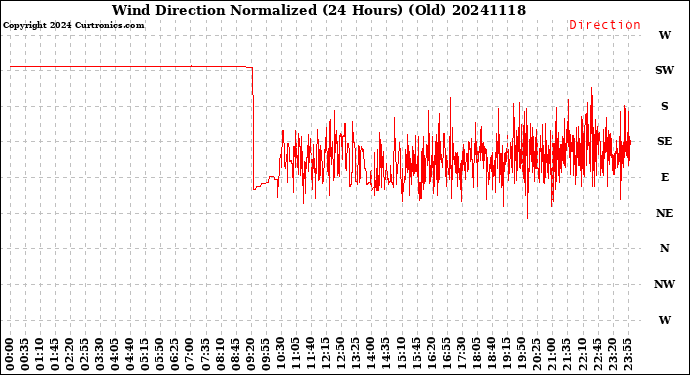Click the '08:45' time tick label
The image size is (690, 375).
[235, 355]
